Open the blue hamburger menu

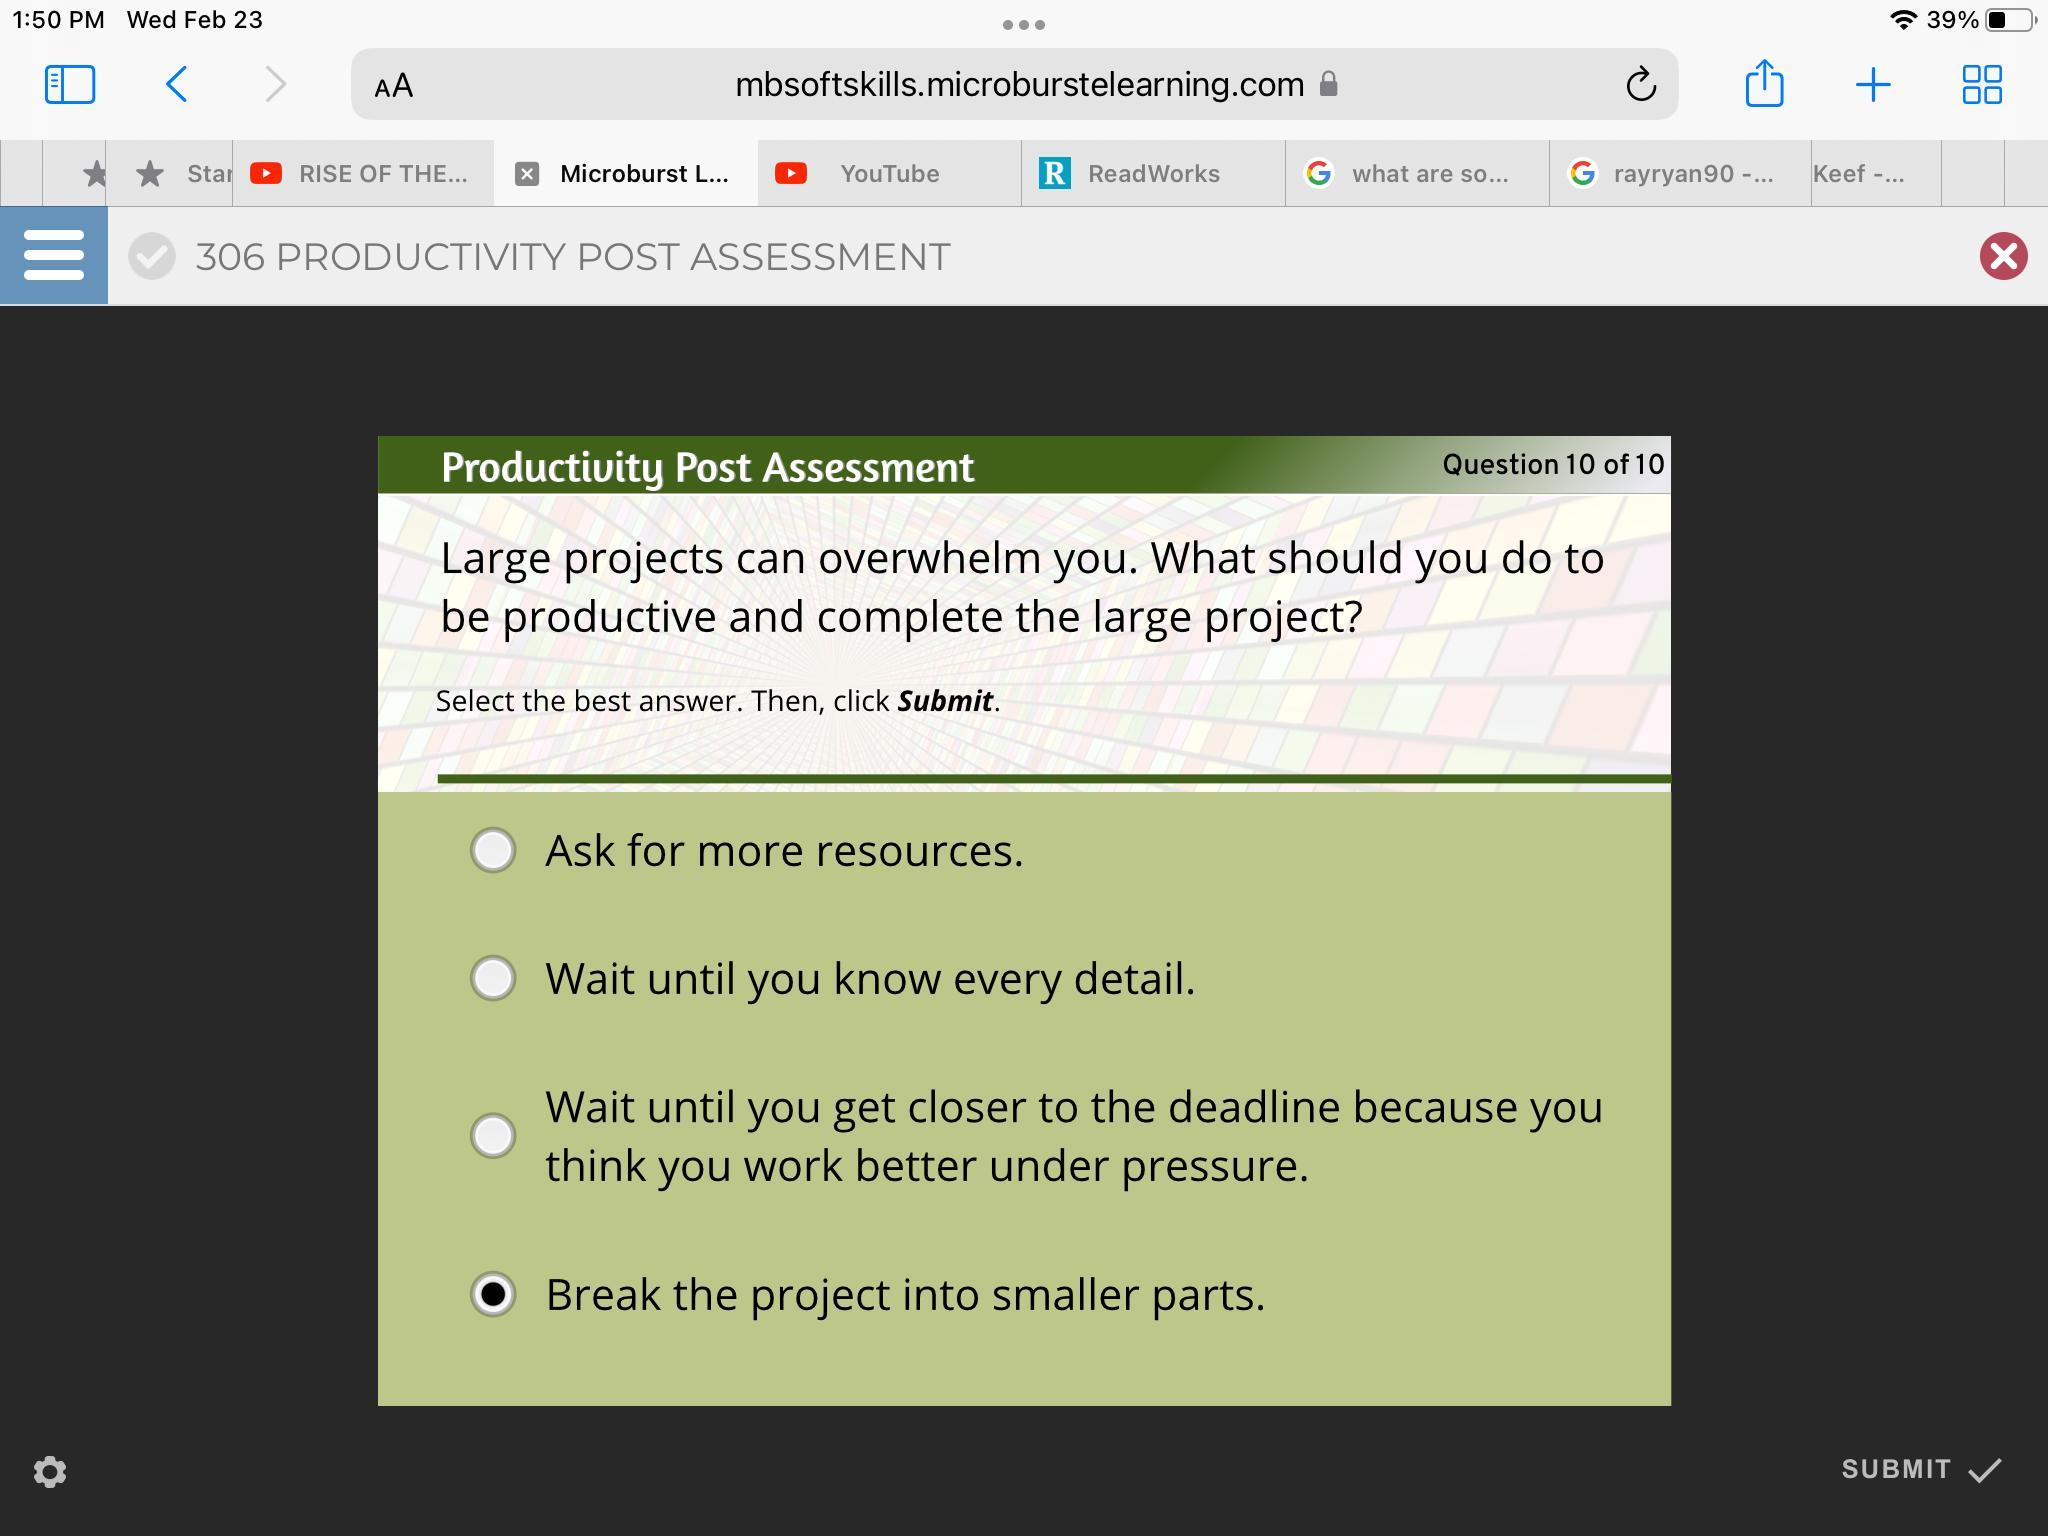click(54, 256)
